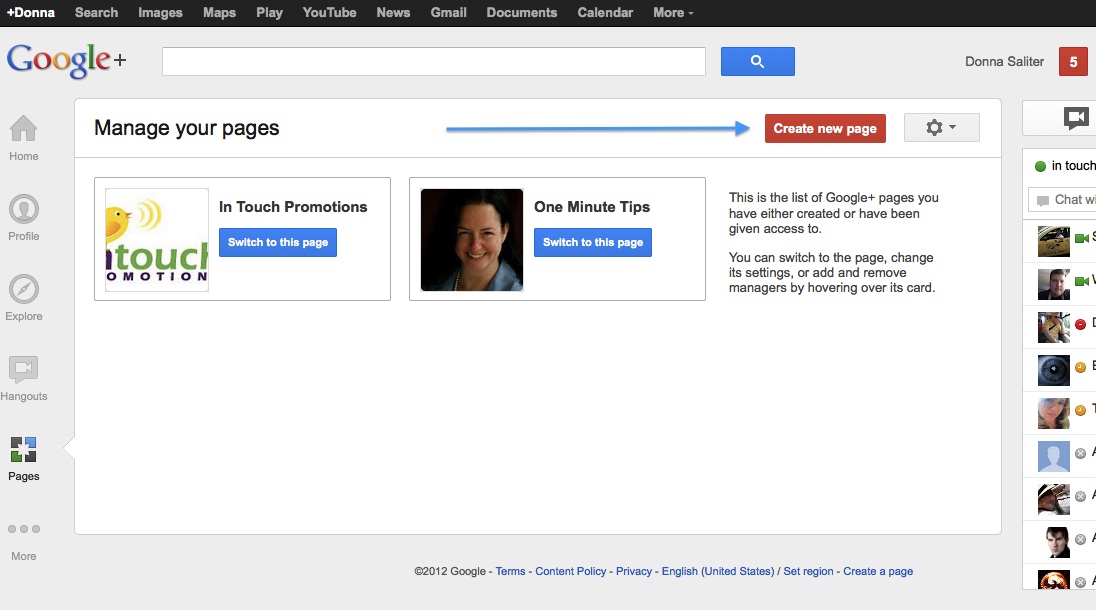Image resolution: width=1096 pixels, height=610 pixels.
Task: Click the Google+ logo
Action: 66,60
